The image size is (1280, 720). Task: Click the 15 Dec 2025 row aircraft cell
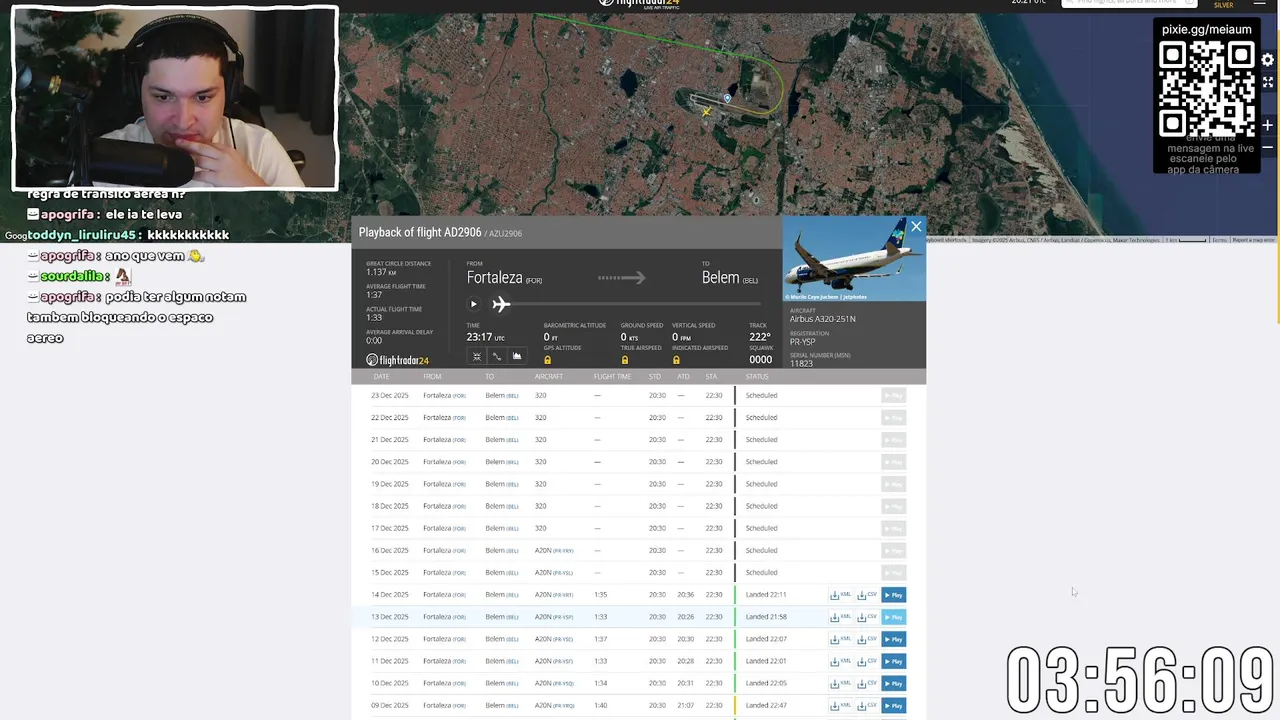(554, 573)
